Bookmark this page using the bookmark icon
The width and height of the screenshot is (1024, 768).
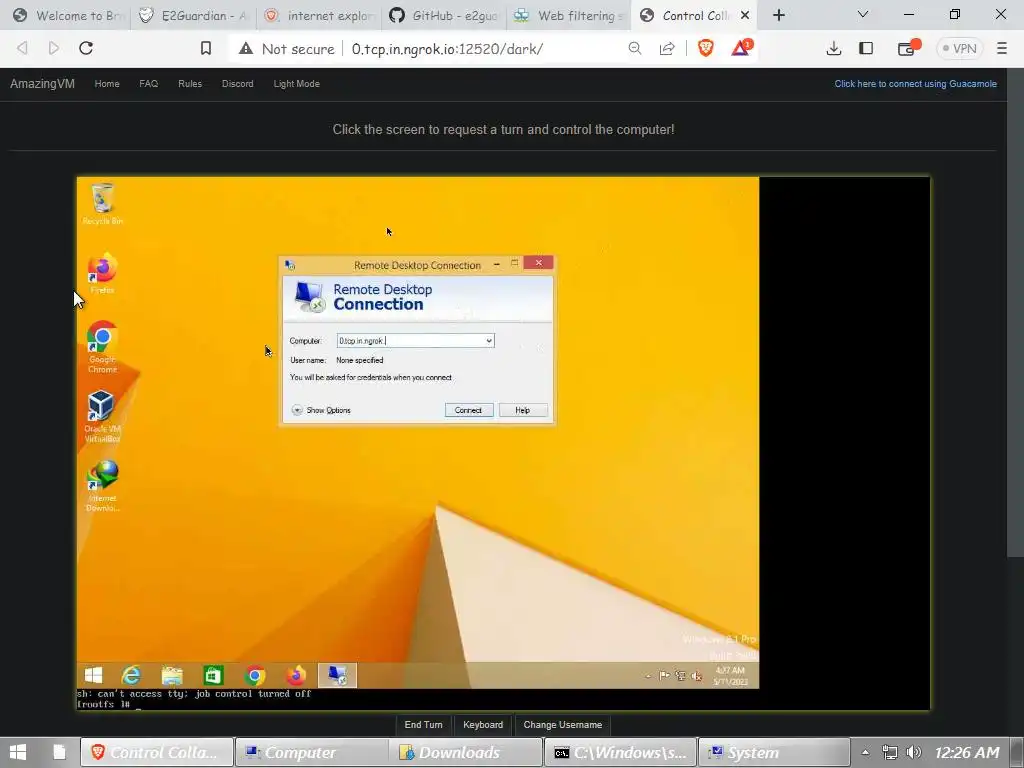point(206,48)
